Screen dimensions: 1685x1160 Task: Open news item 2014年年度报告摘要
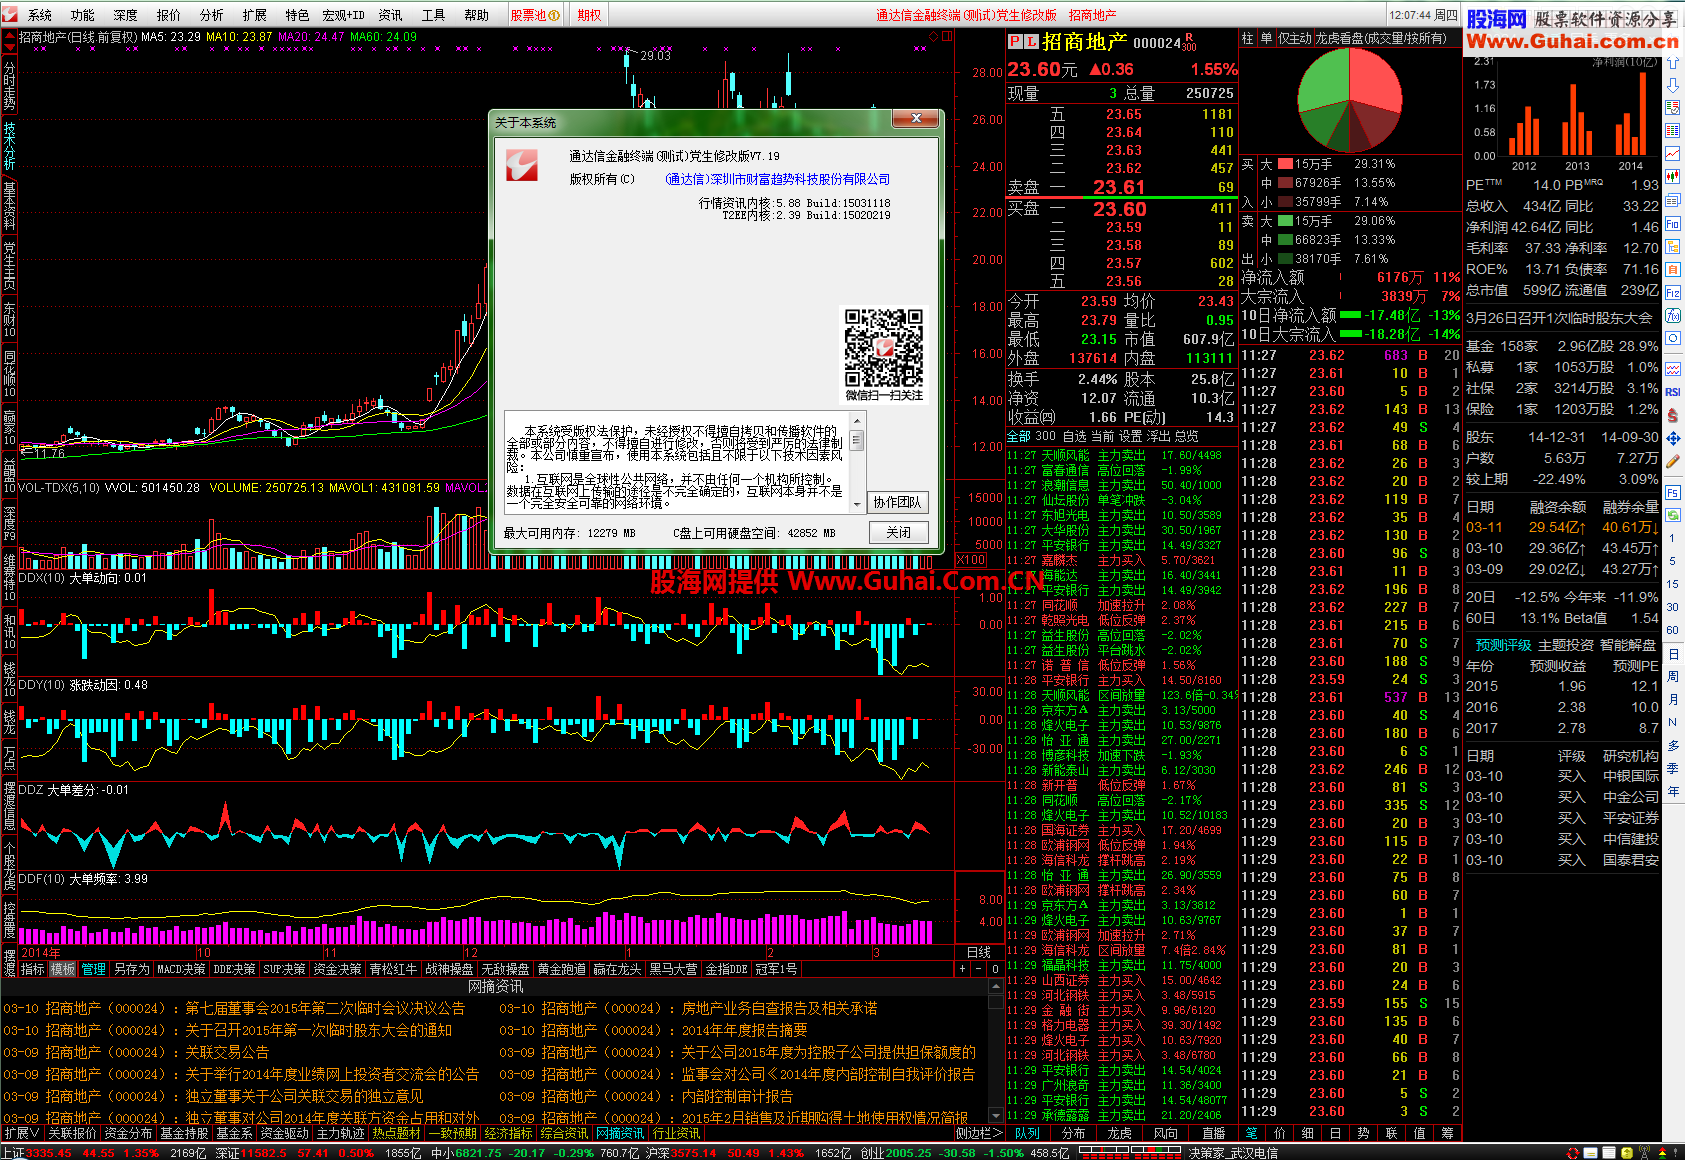(744, 1030)
